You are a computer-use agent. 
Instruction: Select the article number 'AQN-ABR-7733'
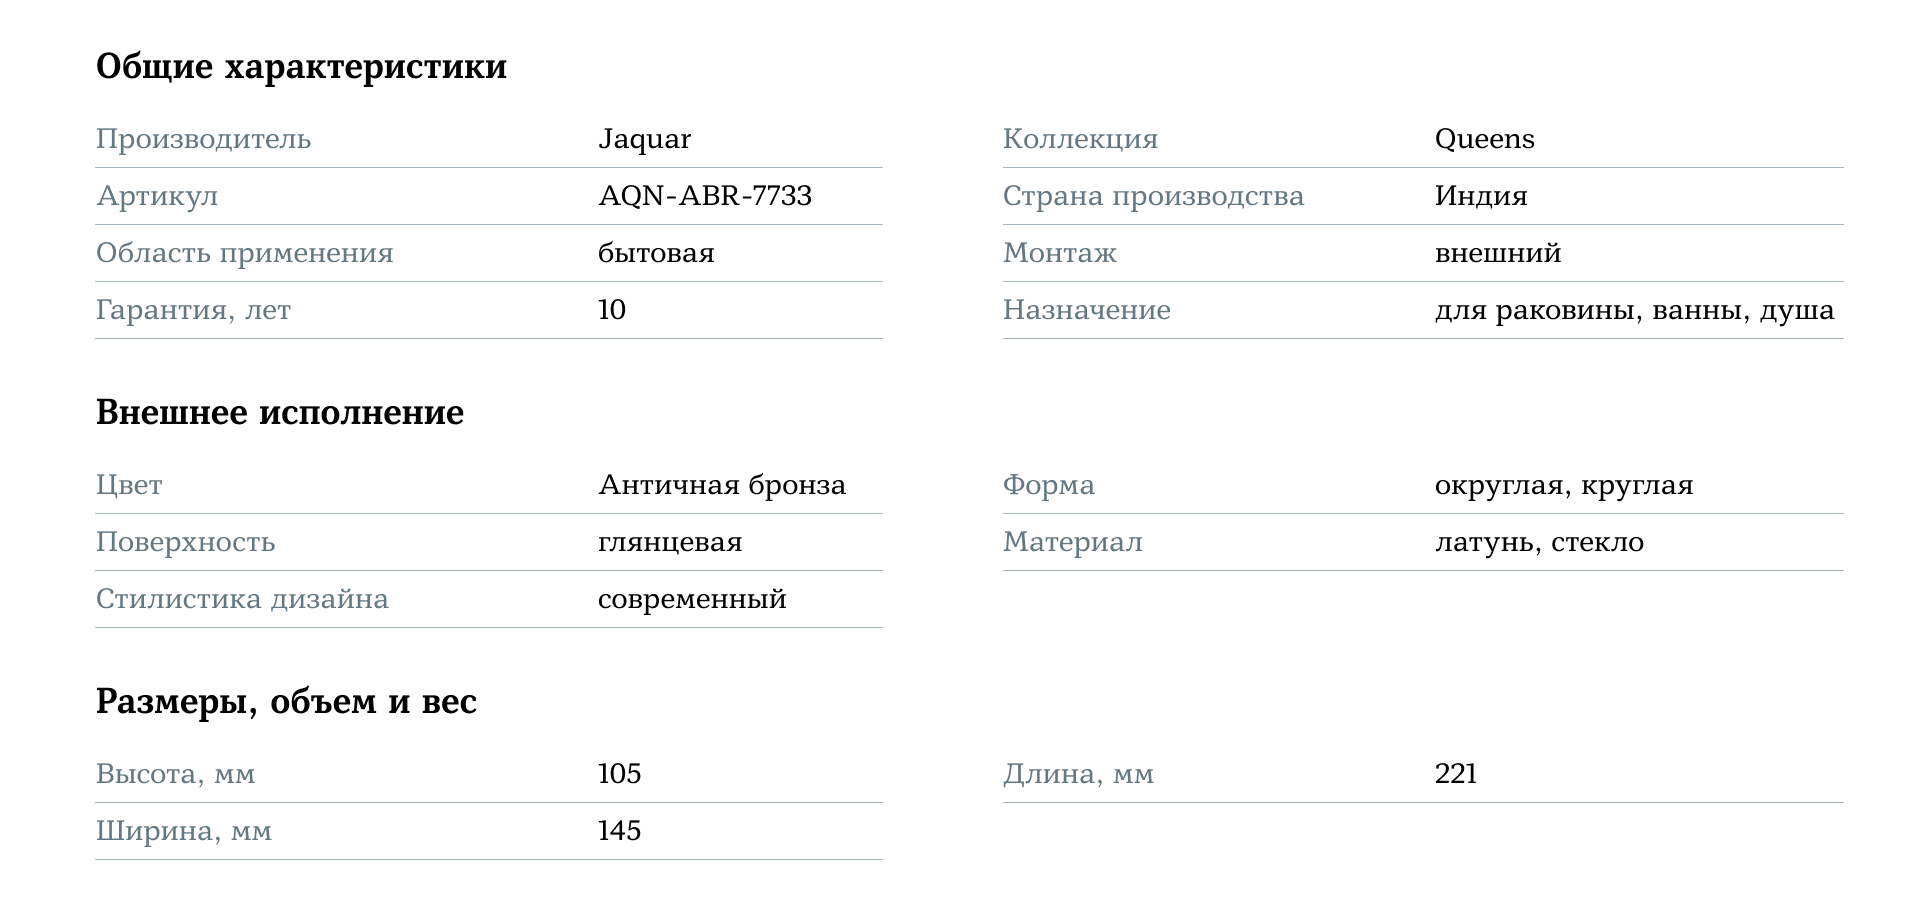[705, 196]
